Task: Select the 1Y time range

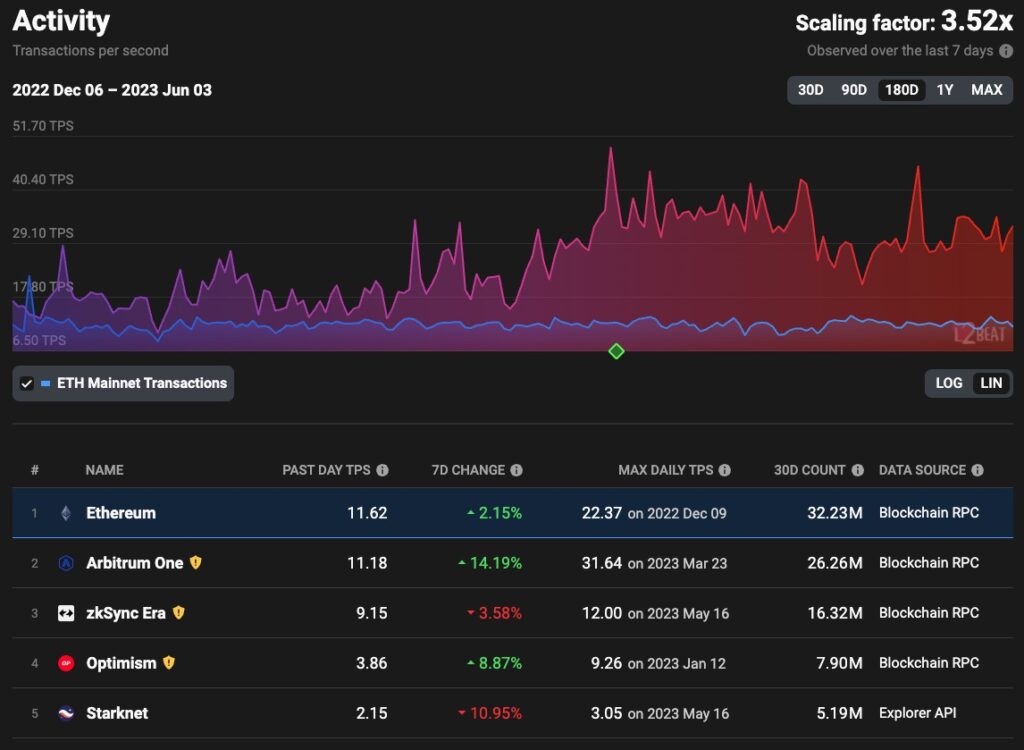Action: [944, 90]
